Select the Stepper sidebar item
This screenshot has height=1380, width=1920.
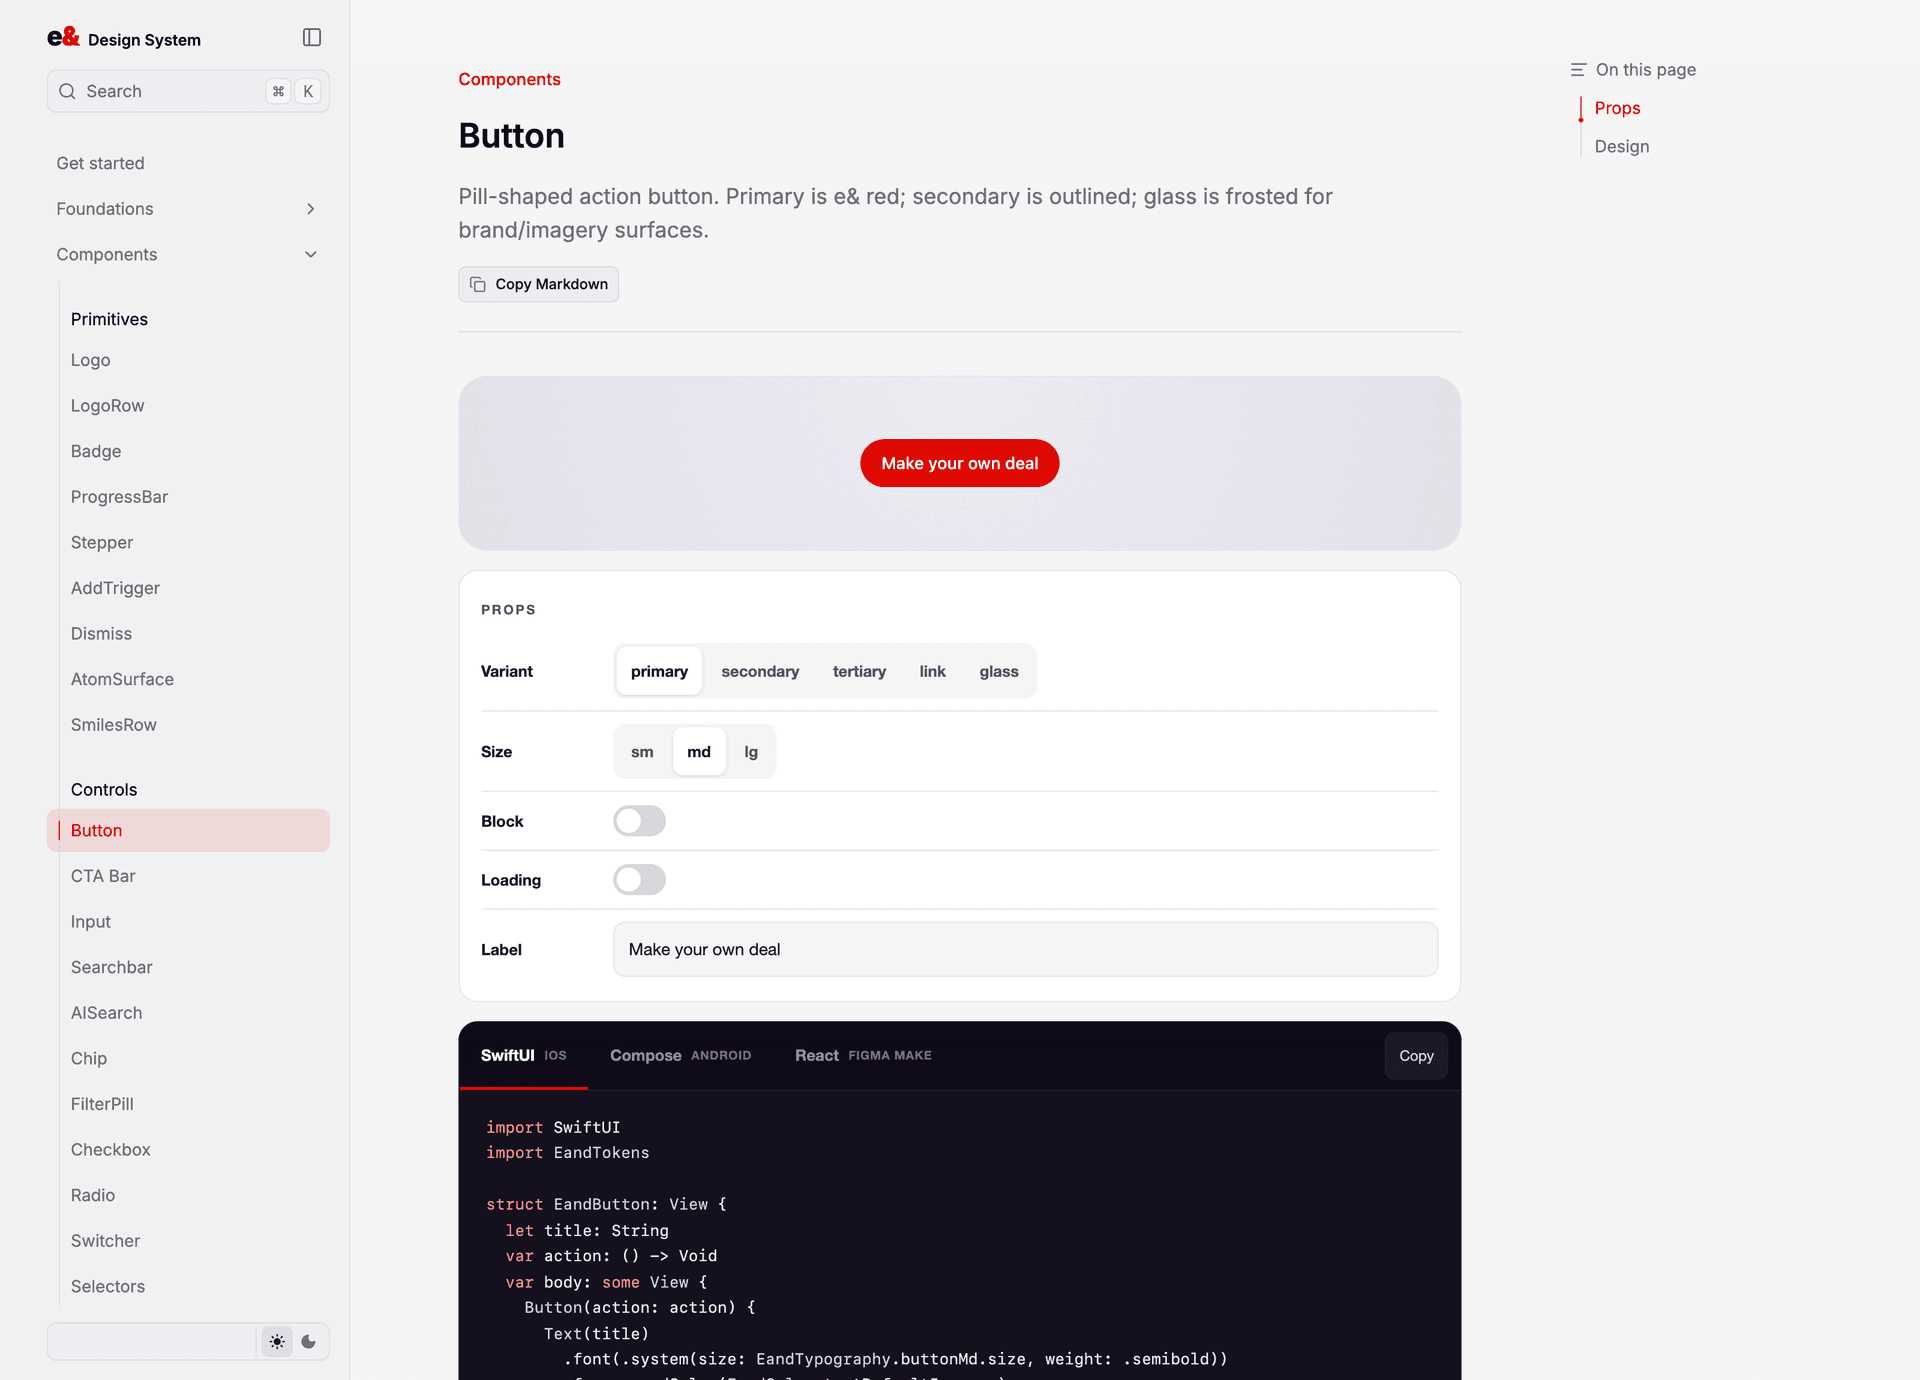pyautogui.click(x=188, y=542)
